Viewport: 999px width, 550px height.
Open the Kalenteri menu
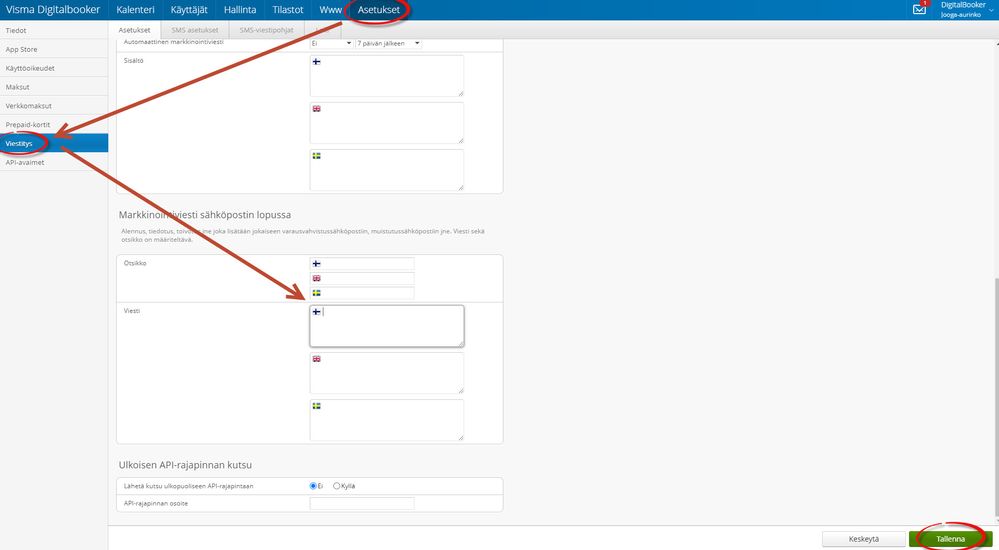(135, 10)
